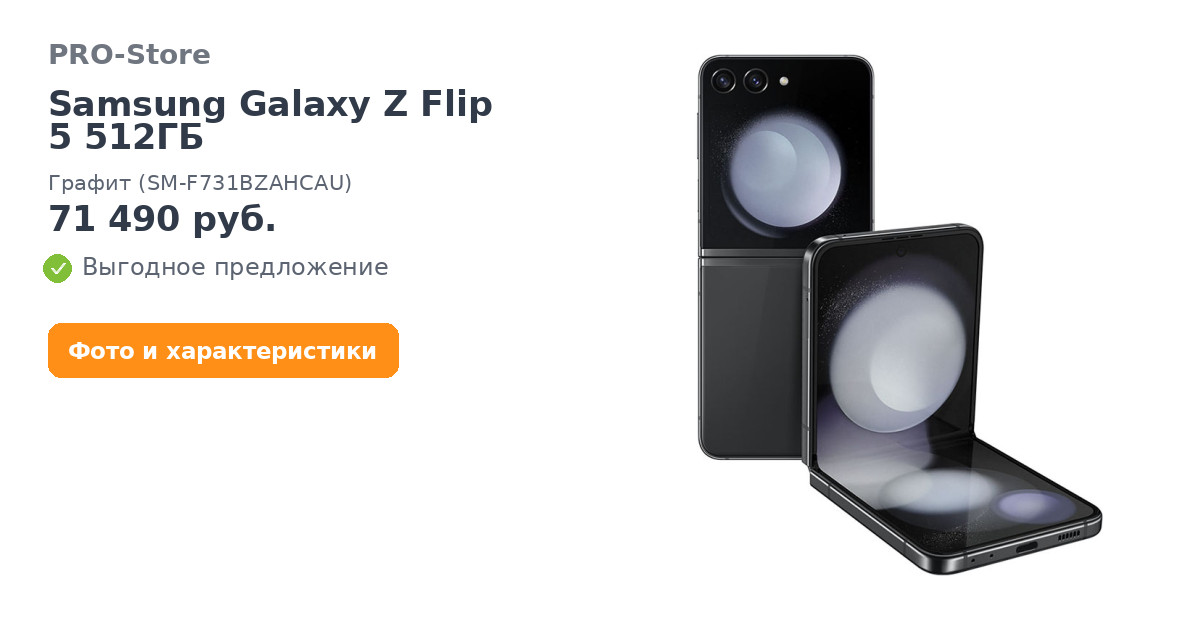Screen dimensions: 1200x630
Task: Click the PRO-Store shop name
Action: (129, 55)
